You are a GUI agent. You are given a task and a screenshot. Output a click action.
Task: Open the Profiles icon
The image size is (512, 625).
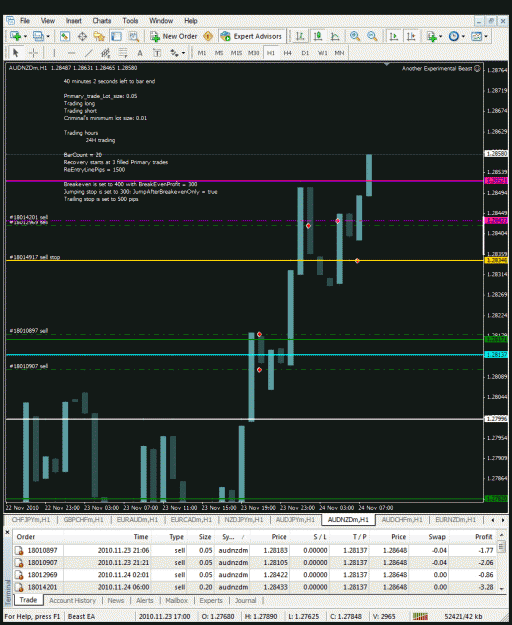click(x=38, y=36)
